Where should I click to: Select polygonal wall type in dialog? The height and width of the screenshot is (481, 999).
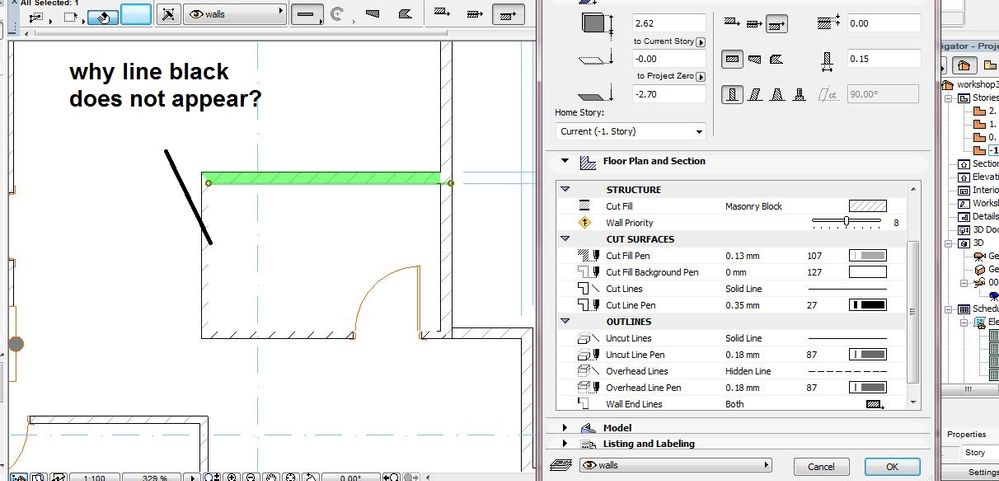(x=776, y=59)
